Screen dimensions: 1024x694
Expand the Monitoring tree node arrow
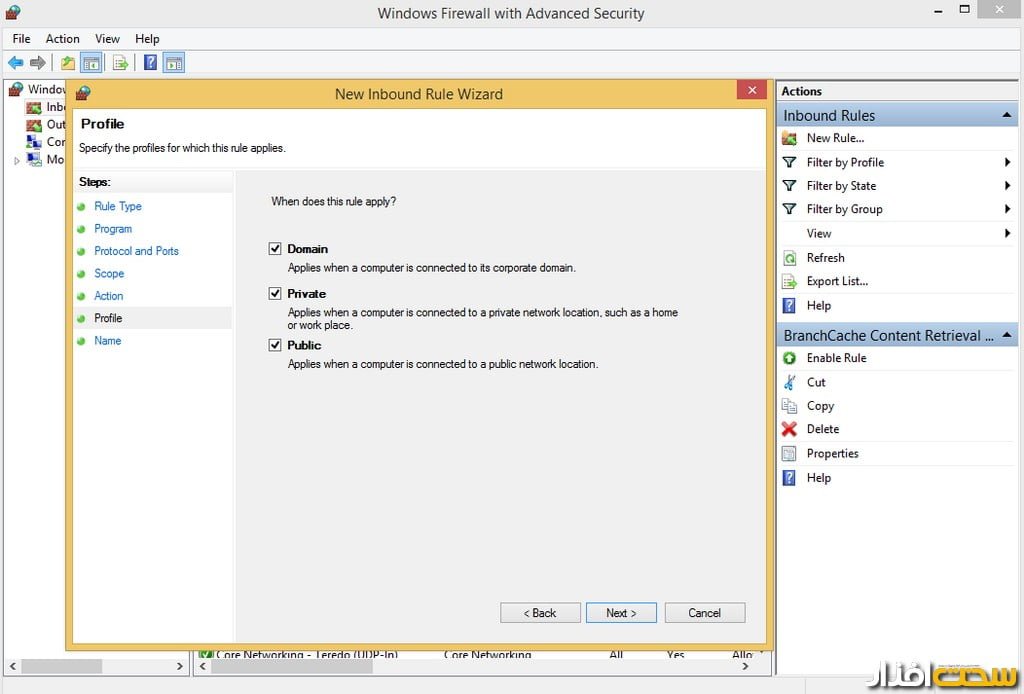(x=16, y=160)
